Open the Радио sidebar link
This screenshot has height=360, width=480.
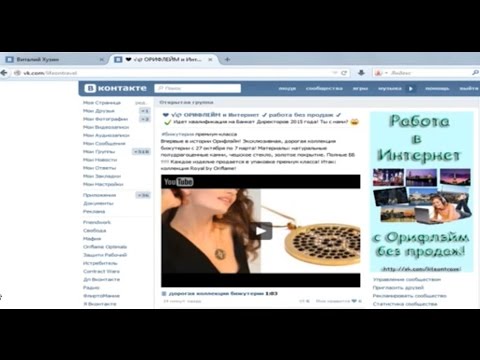coord(91,288)
